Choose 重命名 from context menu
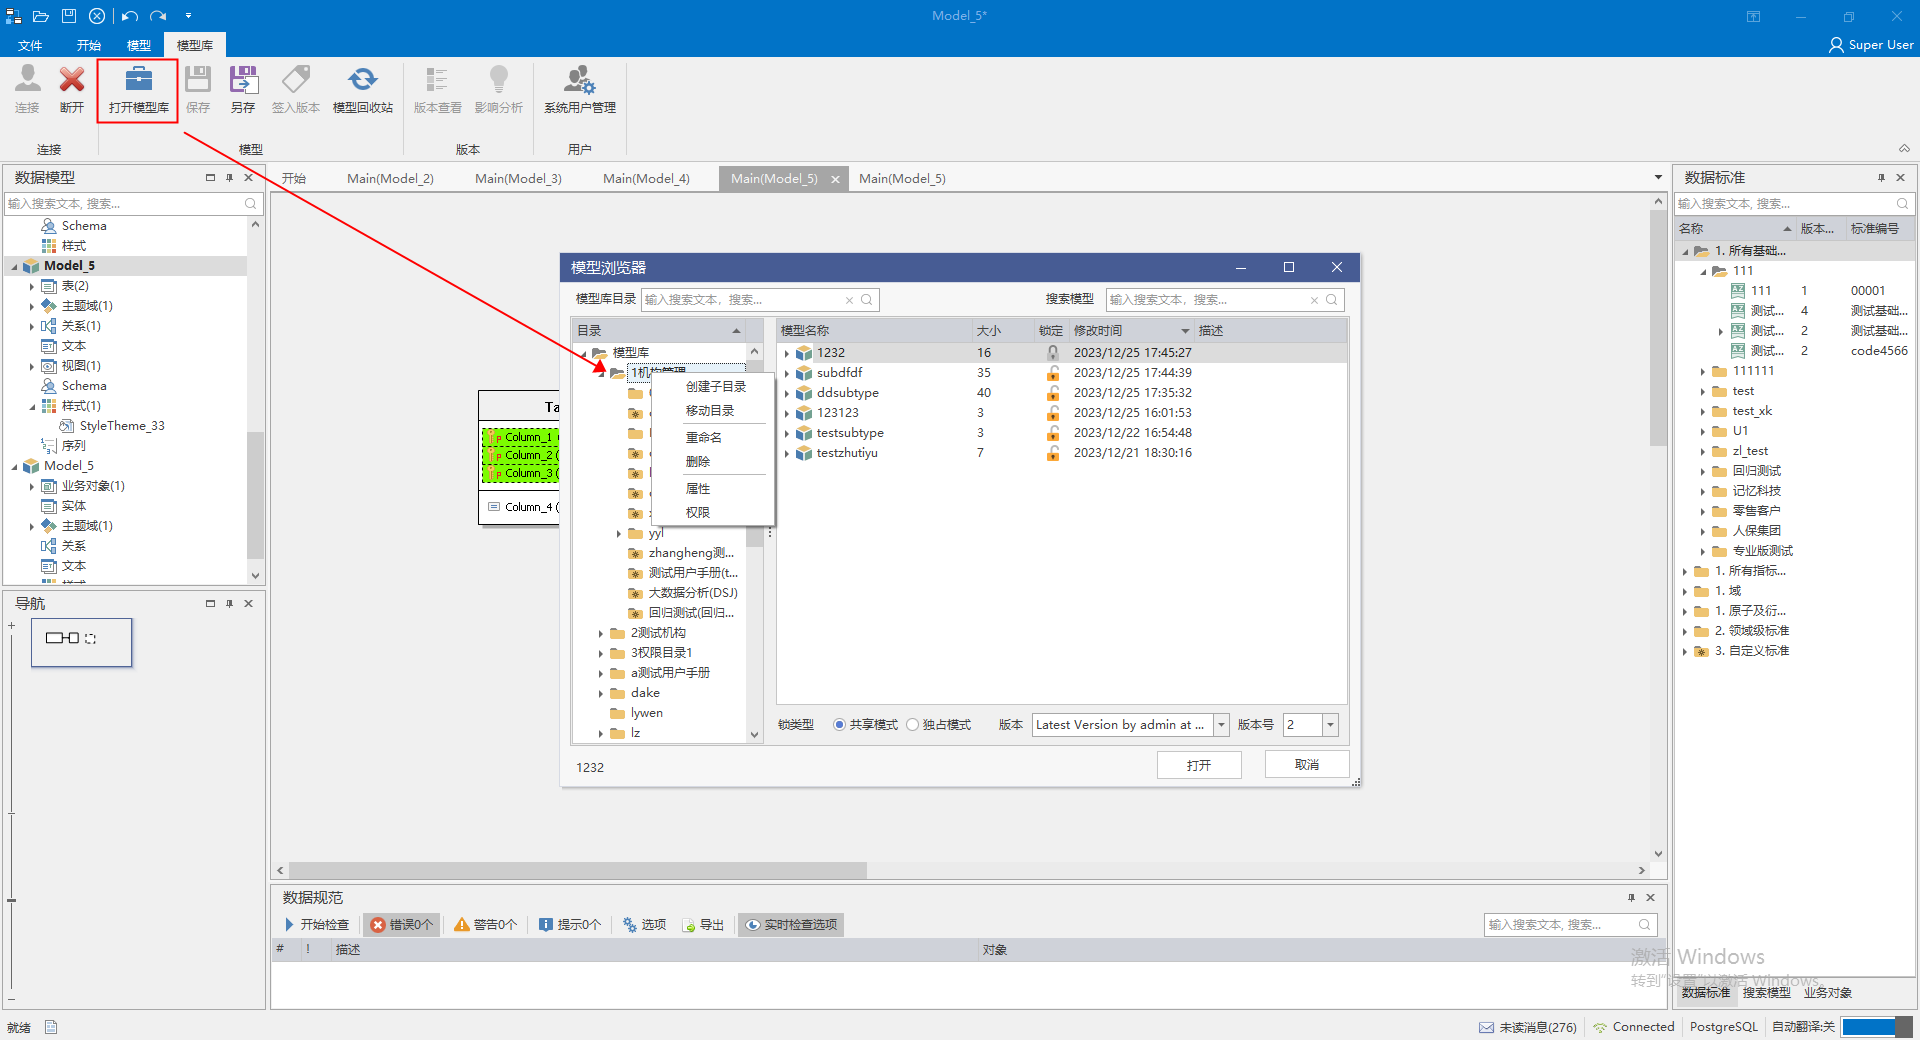Image resolution: width=1920 pixels, height=1040 pixels. (704, 437)
